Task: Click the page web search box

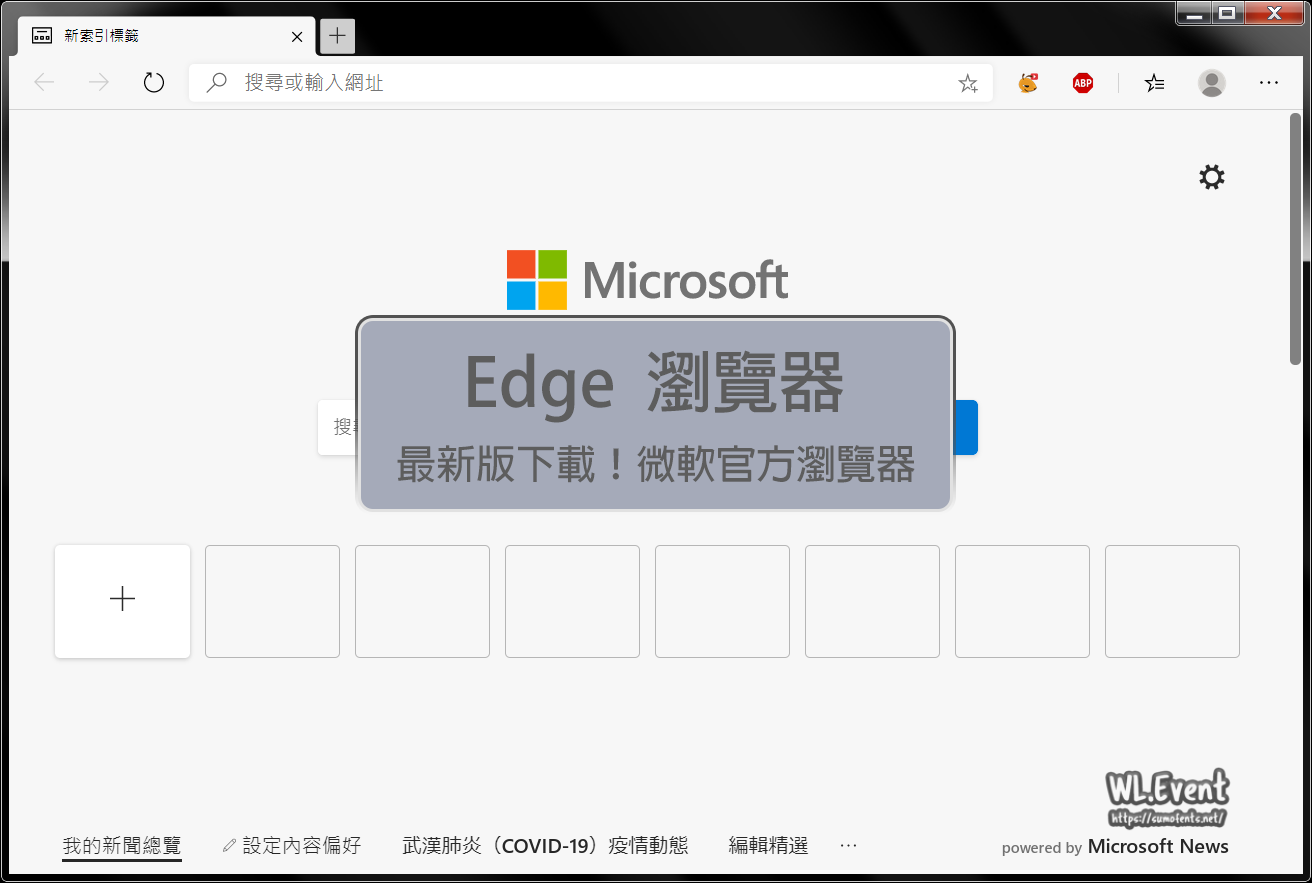Action: (338, 427)
